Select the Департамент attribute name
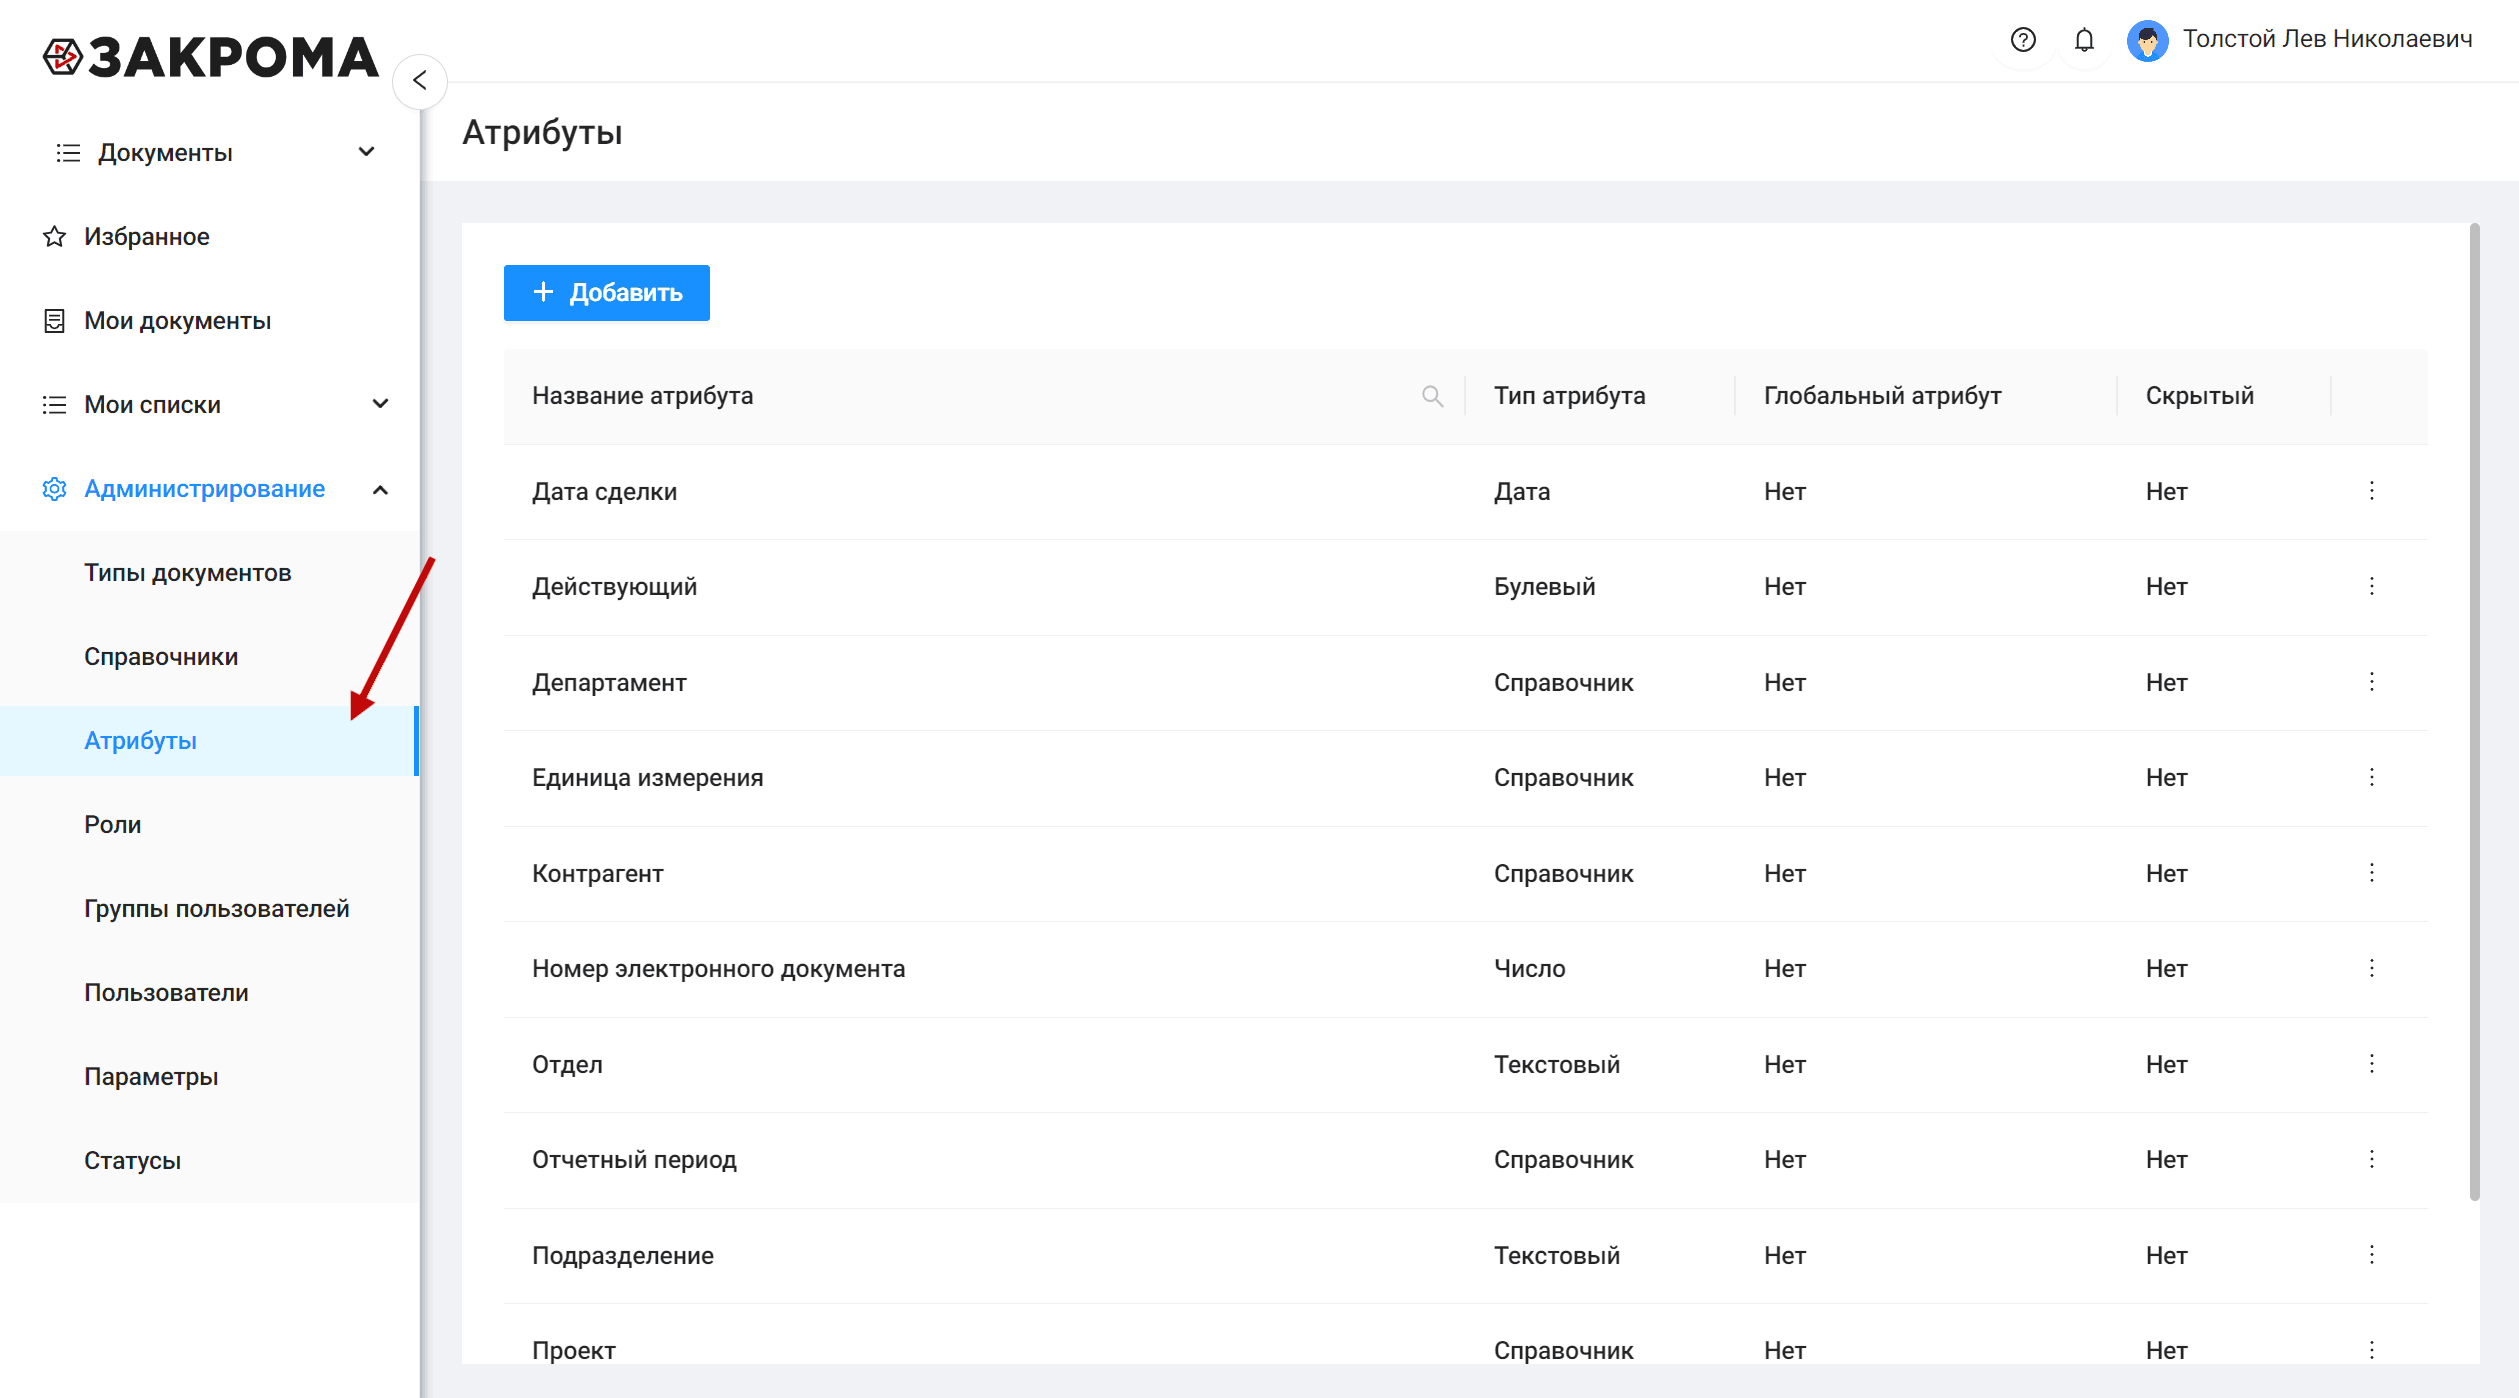Image resolution: width=2519 pixels, height=1398 pixels. [609, 683]
